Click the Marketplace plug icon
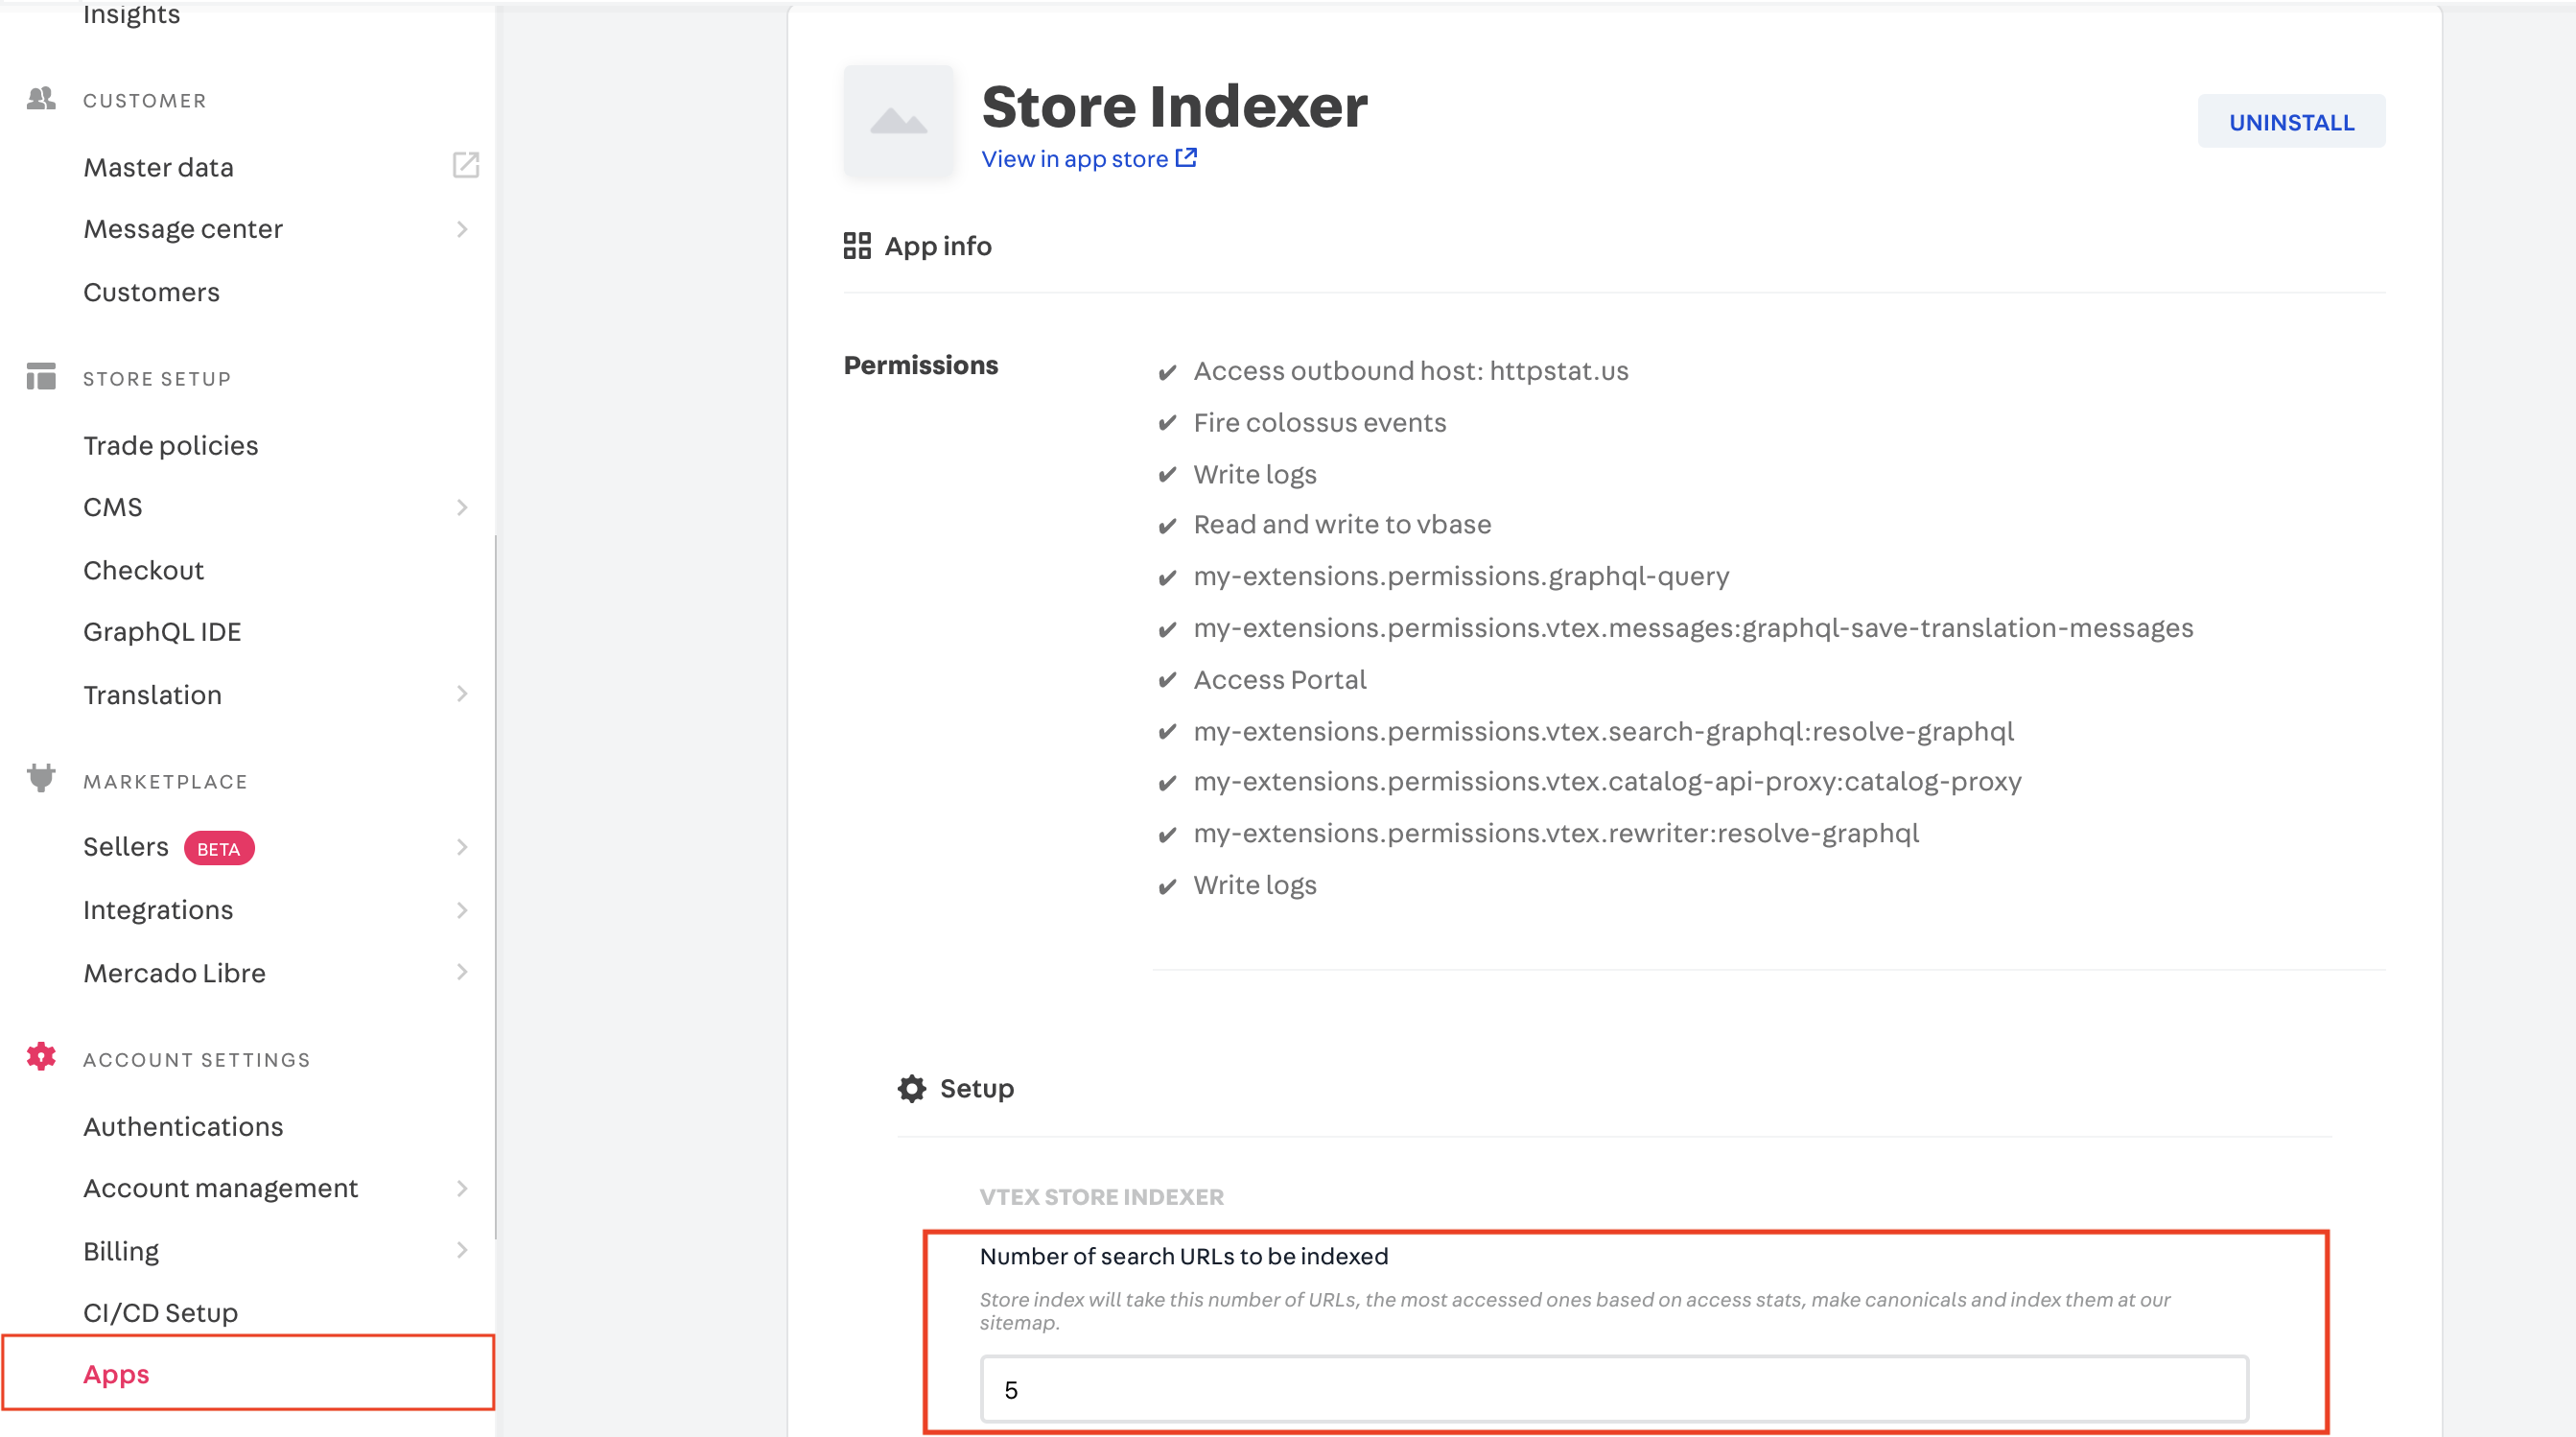Viewport: 2576px width, 1437px height. [41, 779]
